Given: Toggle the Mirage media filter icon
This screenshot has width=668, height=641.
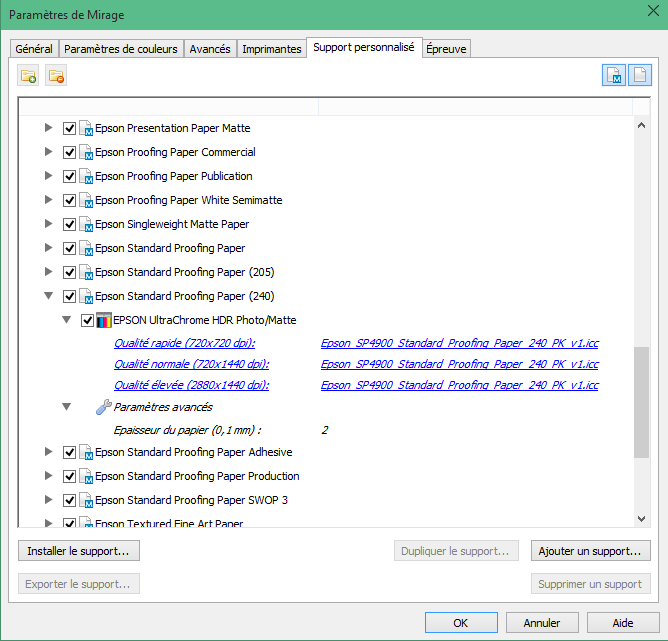Looking at the screenshot, I should click(613, 75).
